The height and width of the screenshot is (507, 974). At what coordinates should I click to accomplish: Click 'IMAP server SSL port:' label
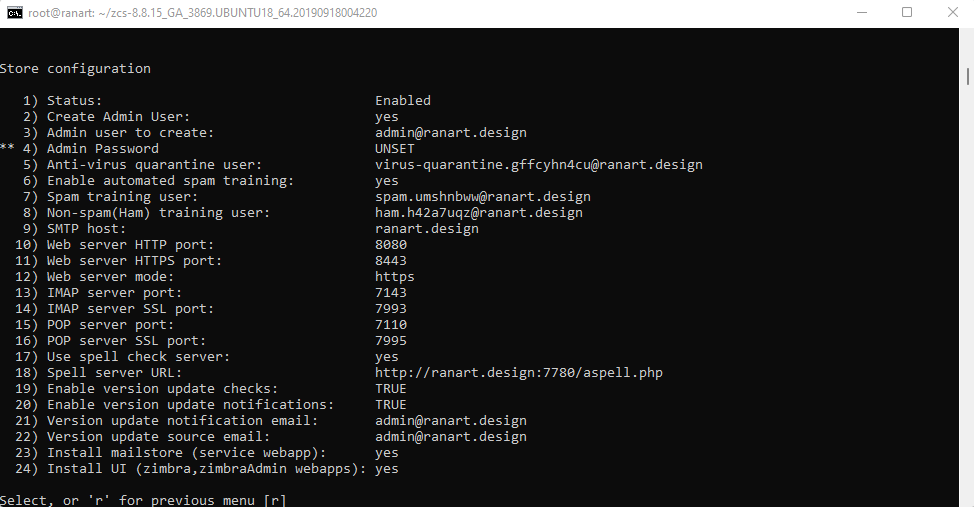(x=130, y=309)
